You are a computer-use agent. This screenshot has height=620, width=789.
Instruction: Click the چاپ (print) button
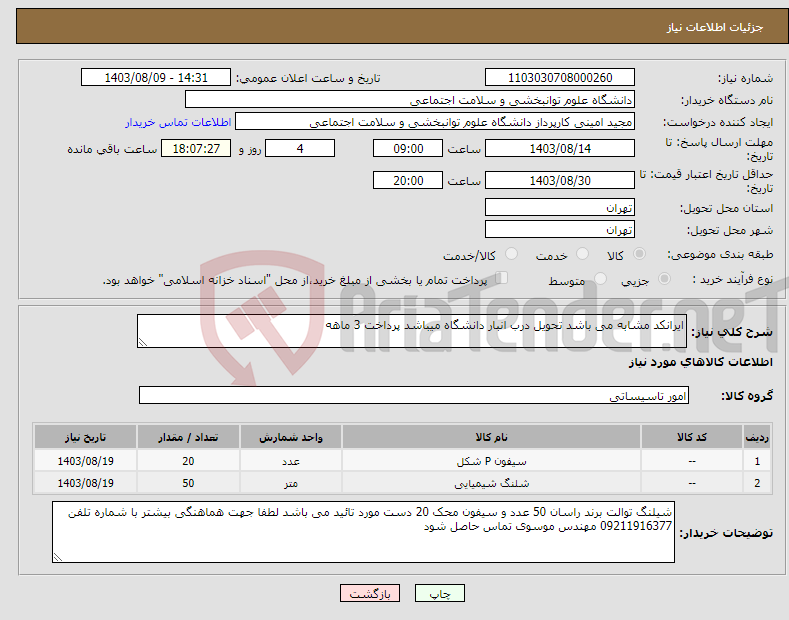click(439, 593)
